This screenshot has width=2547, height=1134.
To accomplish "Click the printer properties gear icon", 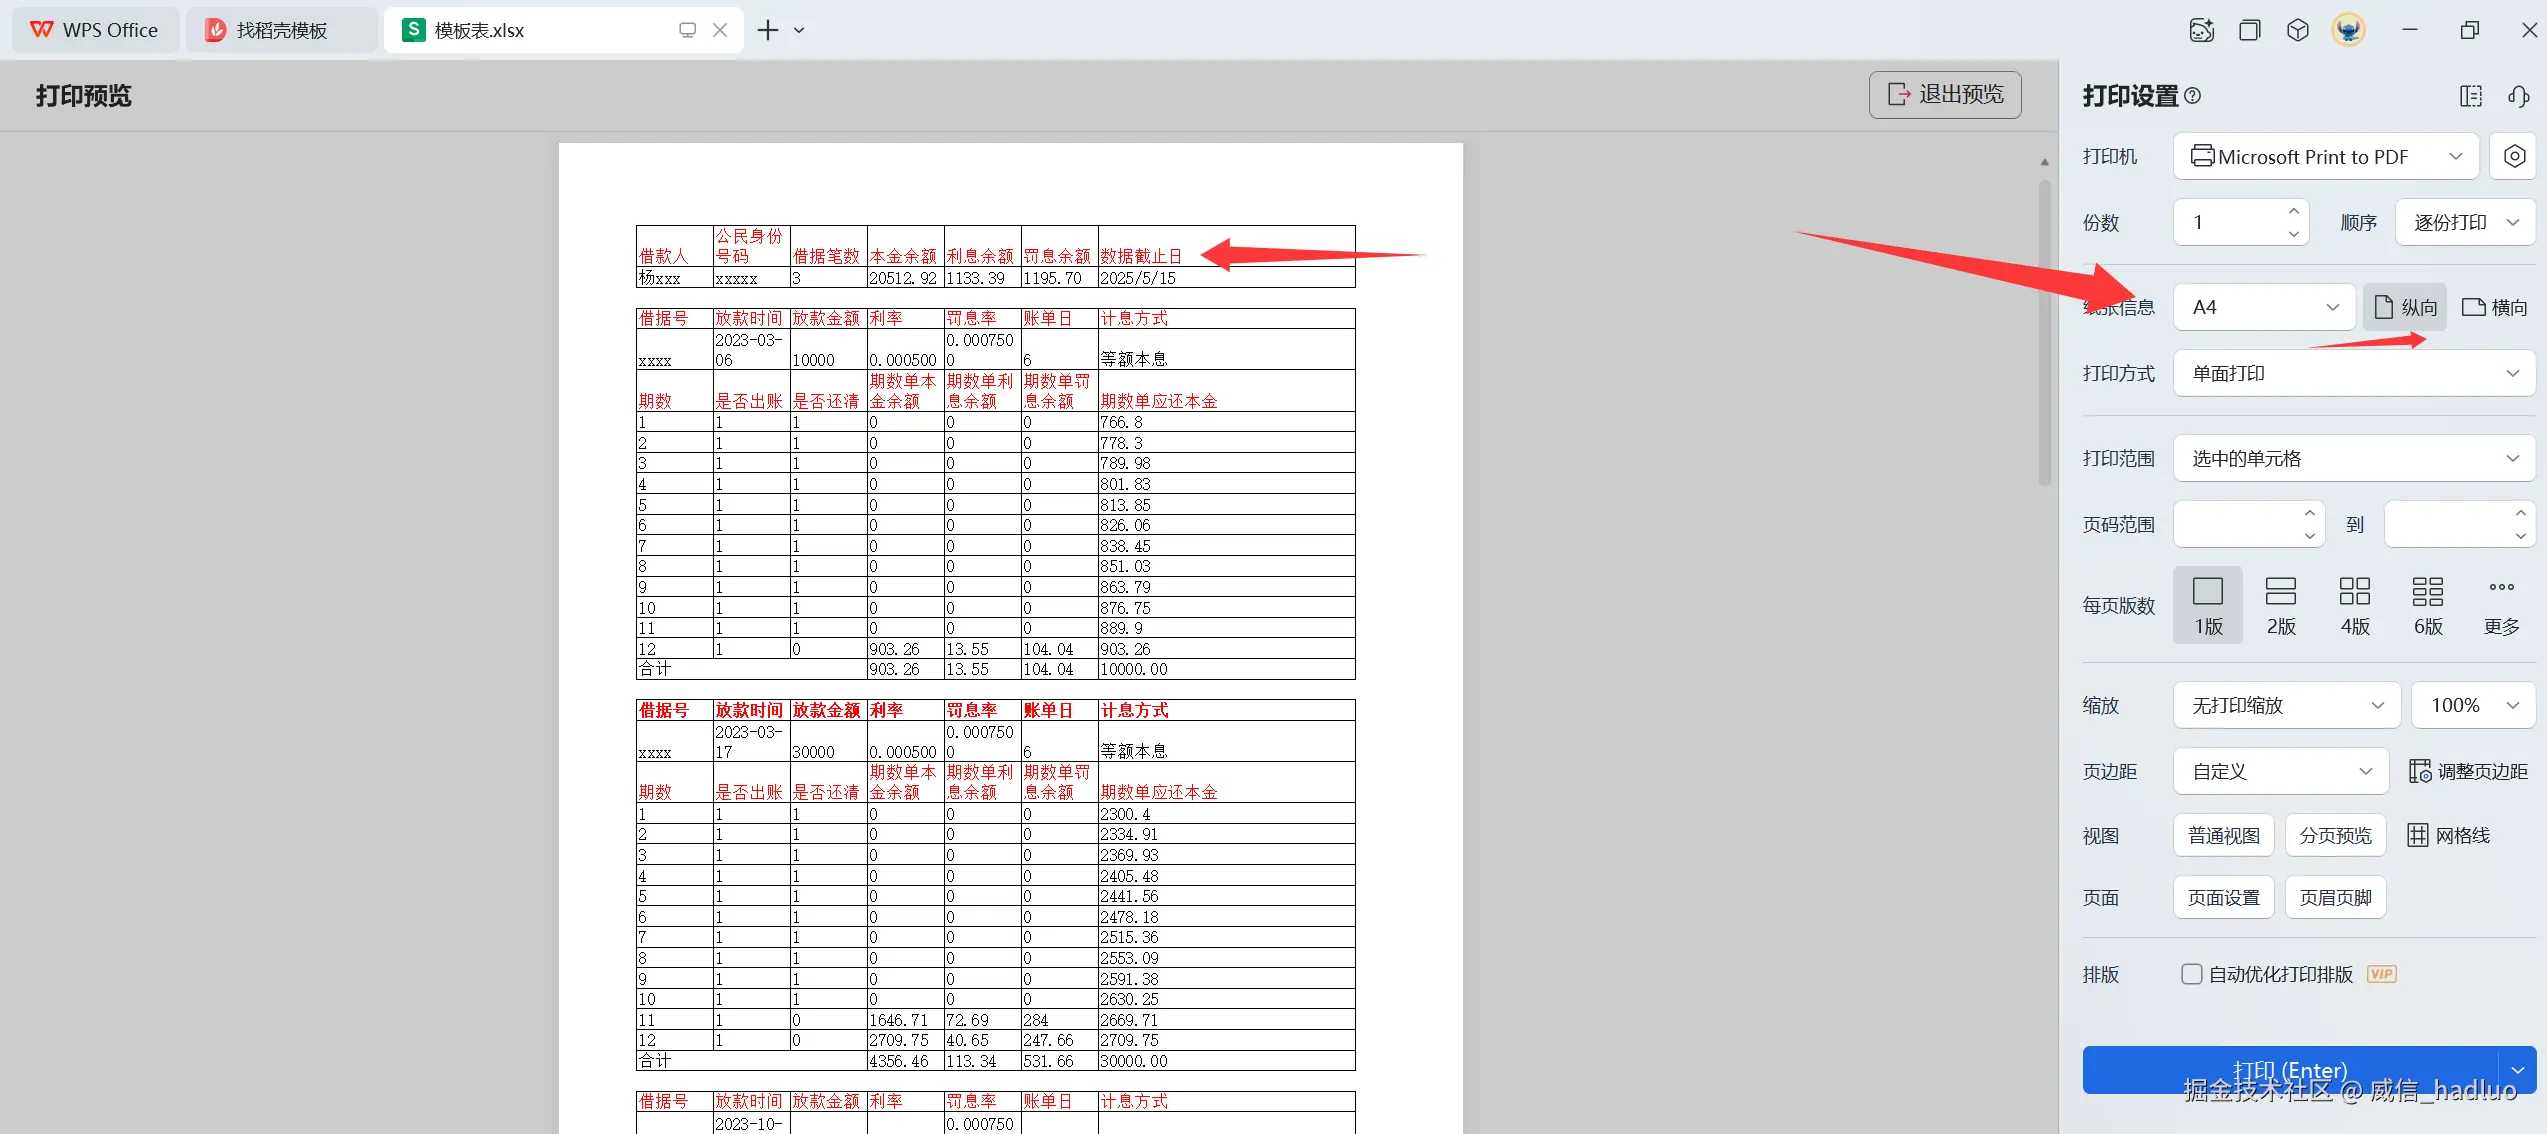I will pyautogui.click(x=2514, y=156).
